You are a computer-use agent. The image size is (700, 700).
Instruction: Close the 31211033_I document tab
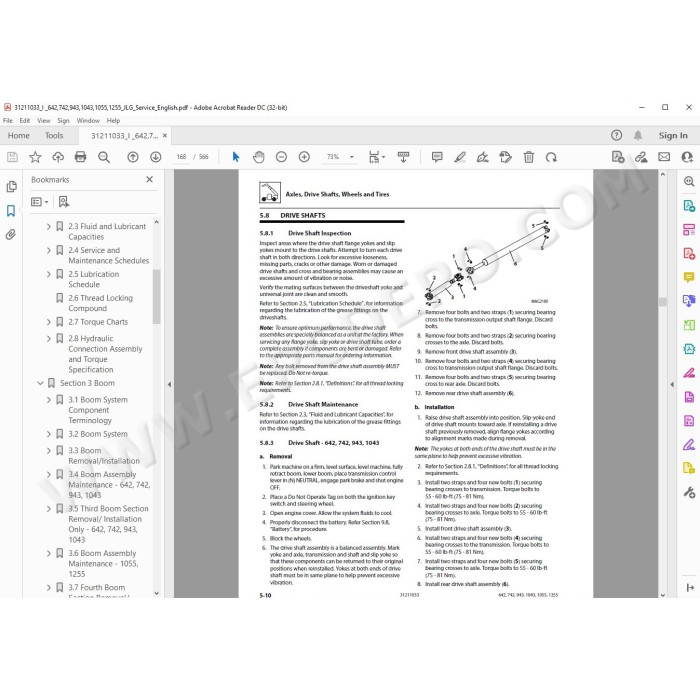coord(165,135)
